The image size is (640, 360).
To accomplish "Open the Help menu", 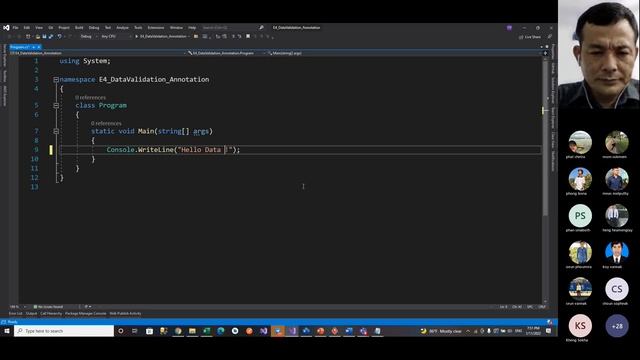I will click(x=192, y=28).
